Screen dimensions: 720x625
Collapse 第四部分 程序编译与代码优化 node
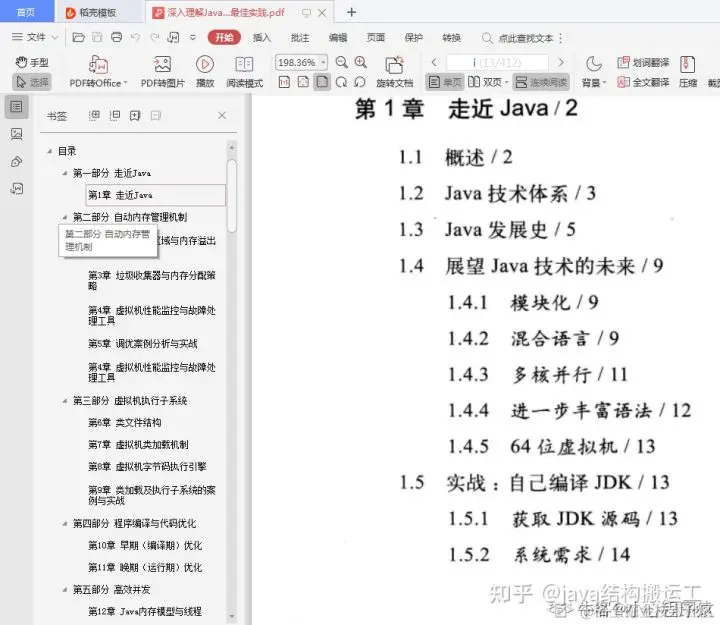[65, 524]
